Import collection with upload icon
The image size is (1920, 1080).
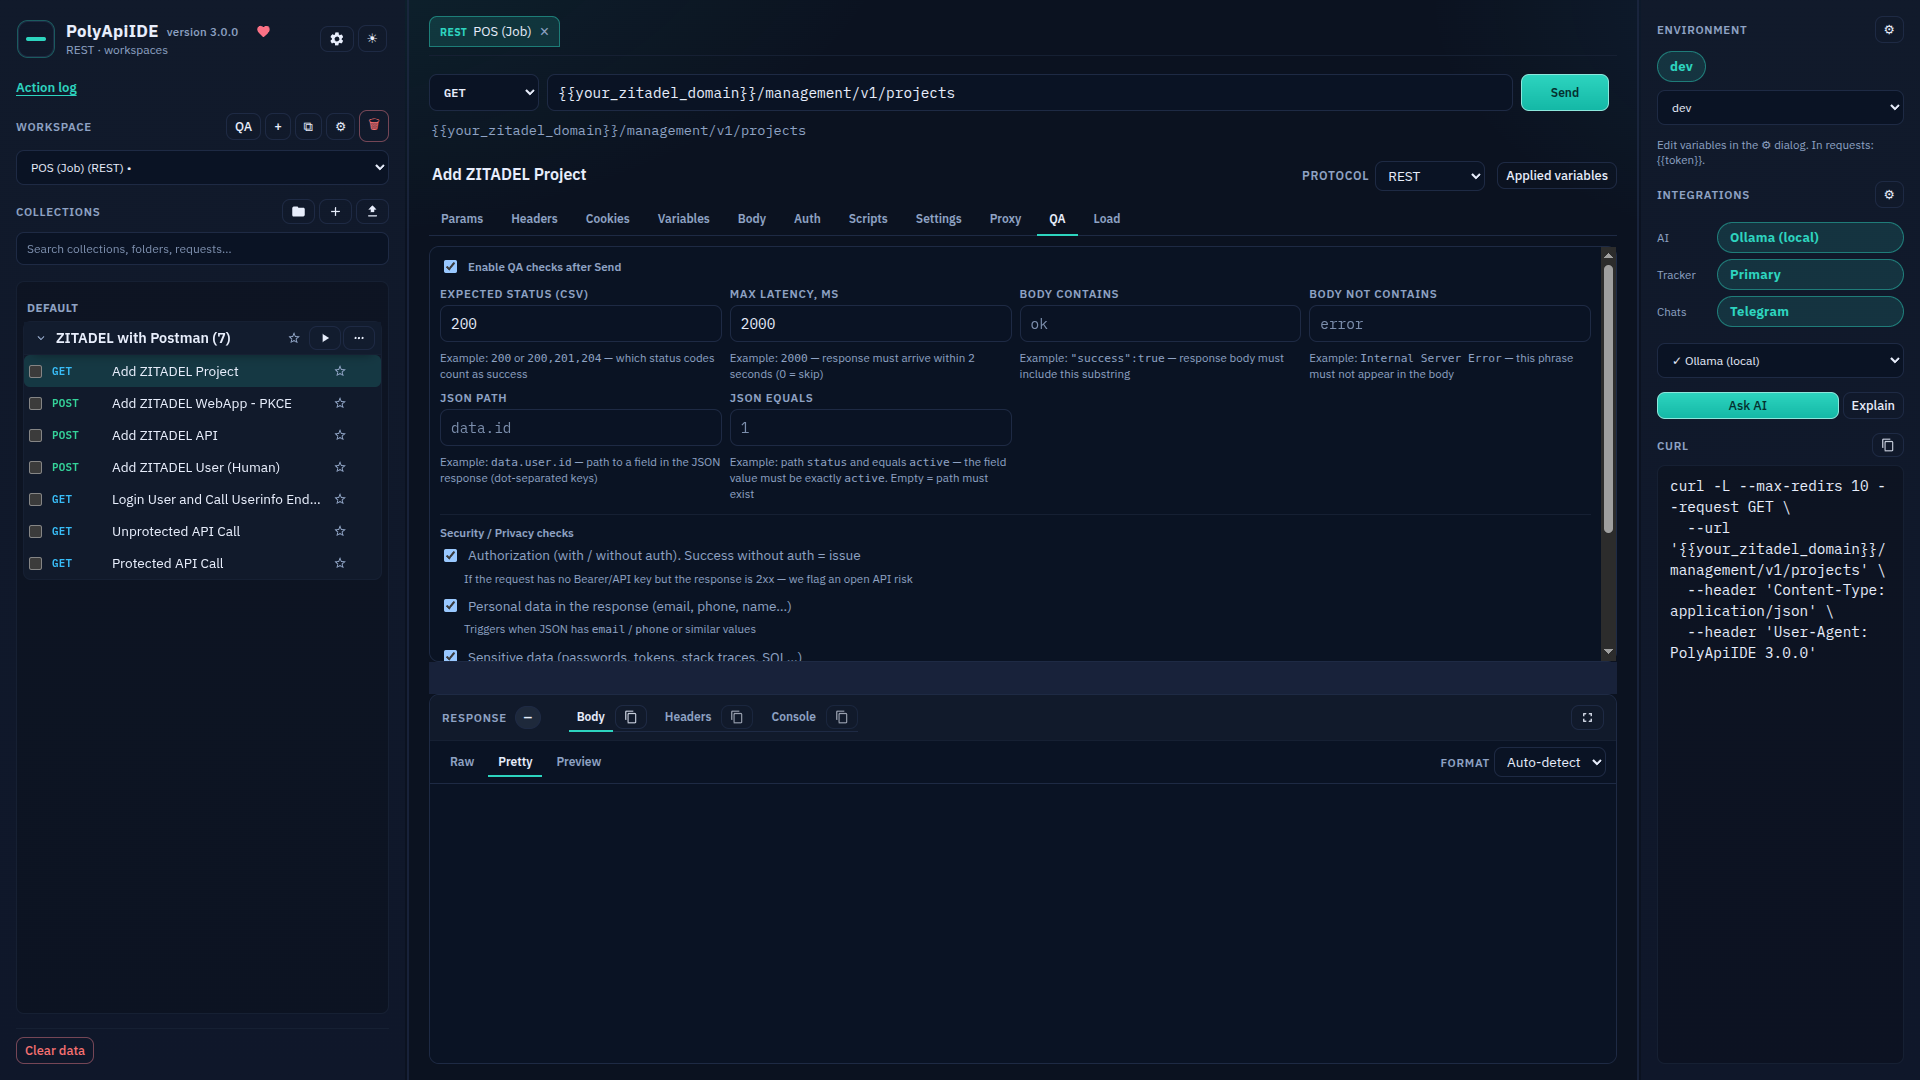click(372, 212)
